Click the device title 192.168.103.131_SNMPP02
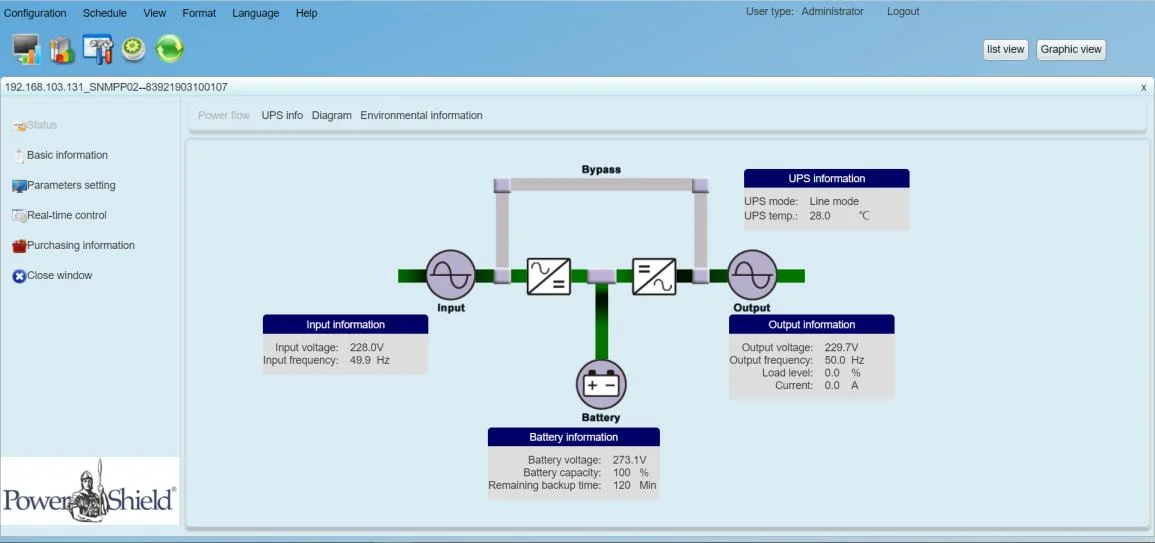1155x543 pixels. click(116, 87)
